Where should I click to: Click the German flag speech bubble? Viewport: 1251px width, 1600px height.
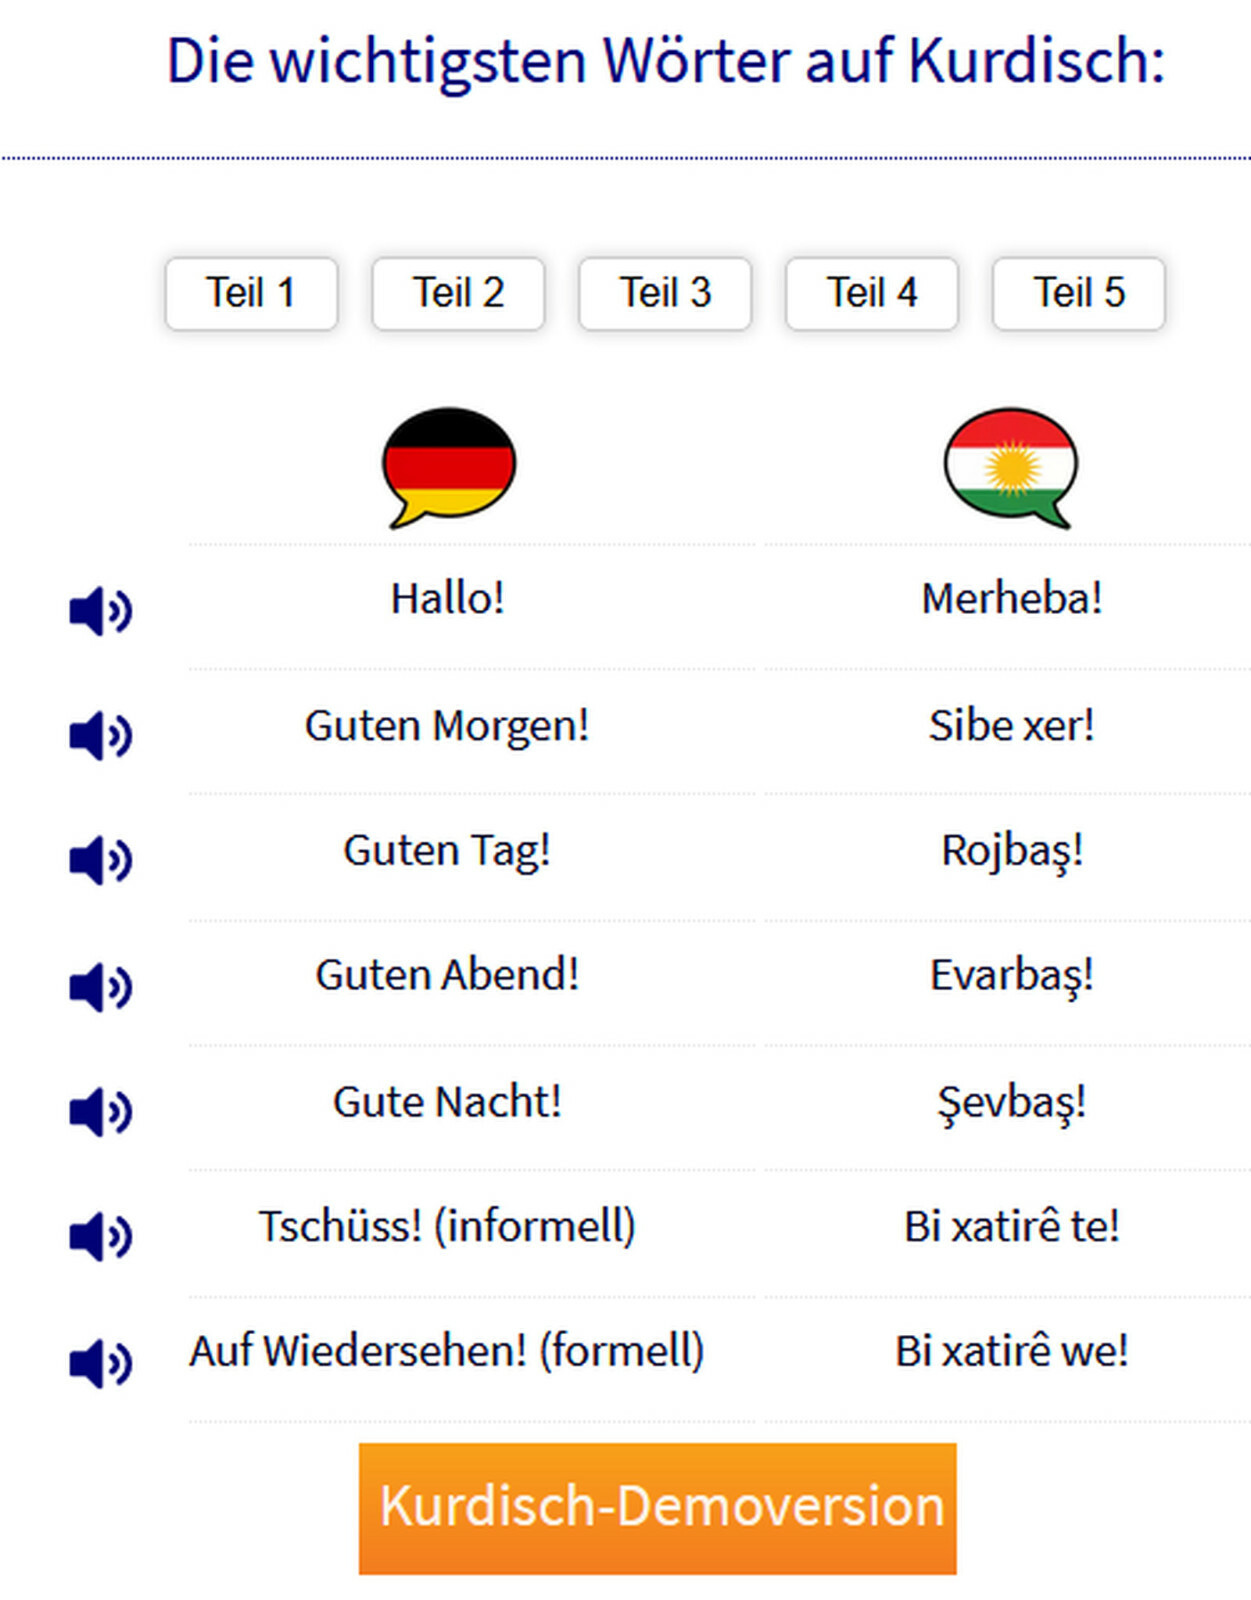click(x=449, y=467)
